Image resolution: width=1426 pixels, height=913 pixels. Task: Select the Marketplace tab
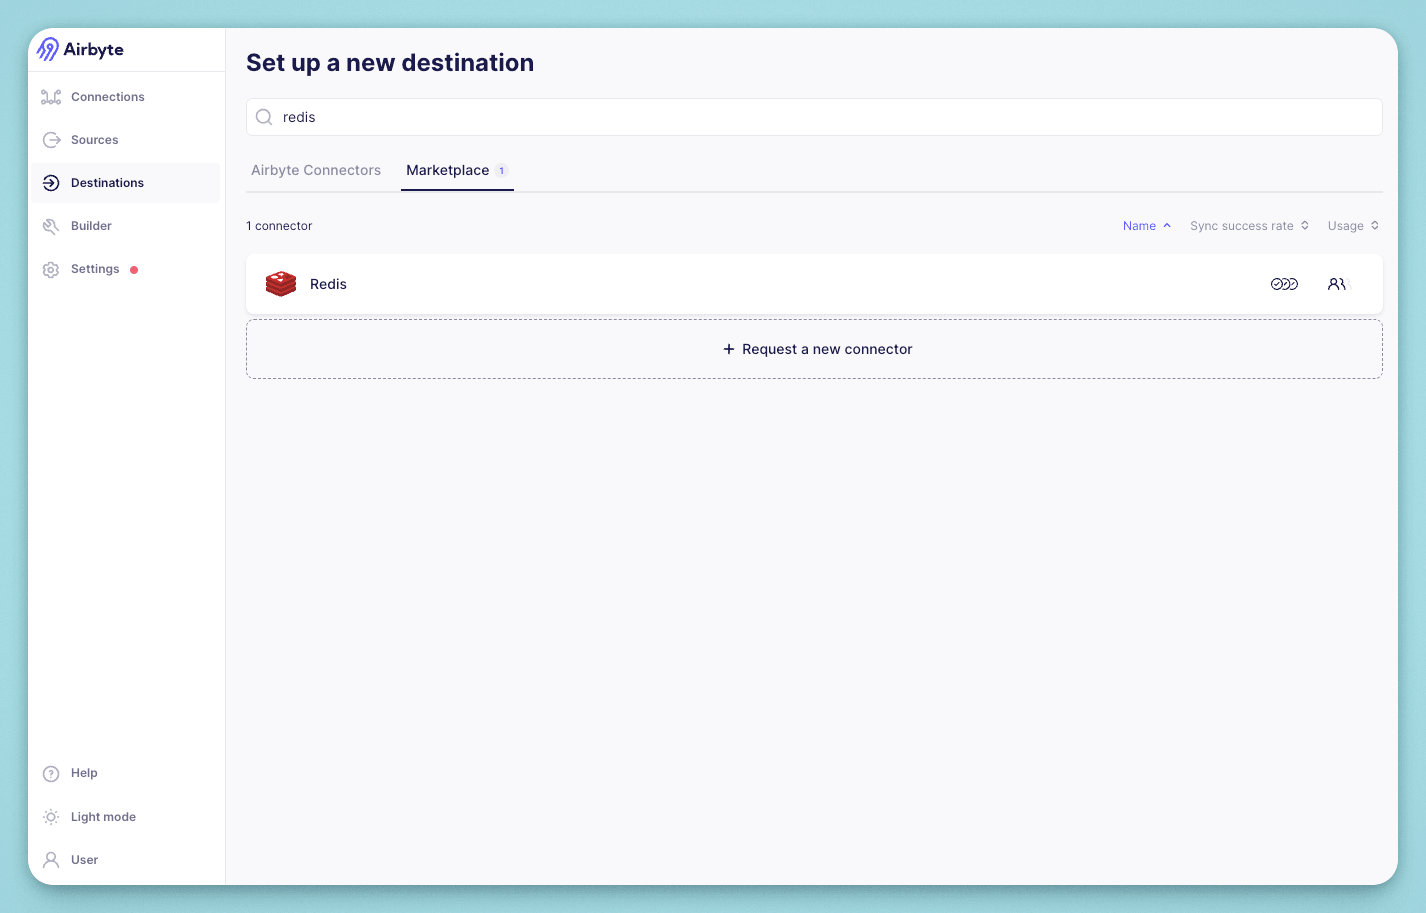click(457, 170)
